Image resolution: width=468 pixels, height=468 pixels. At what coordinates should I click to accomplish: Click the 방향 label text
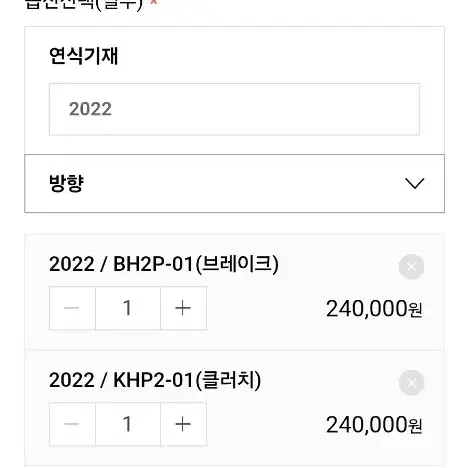[66, 183]
